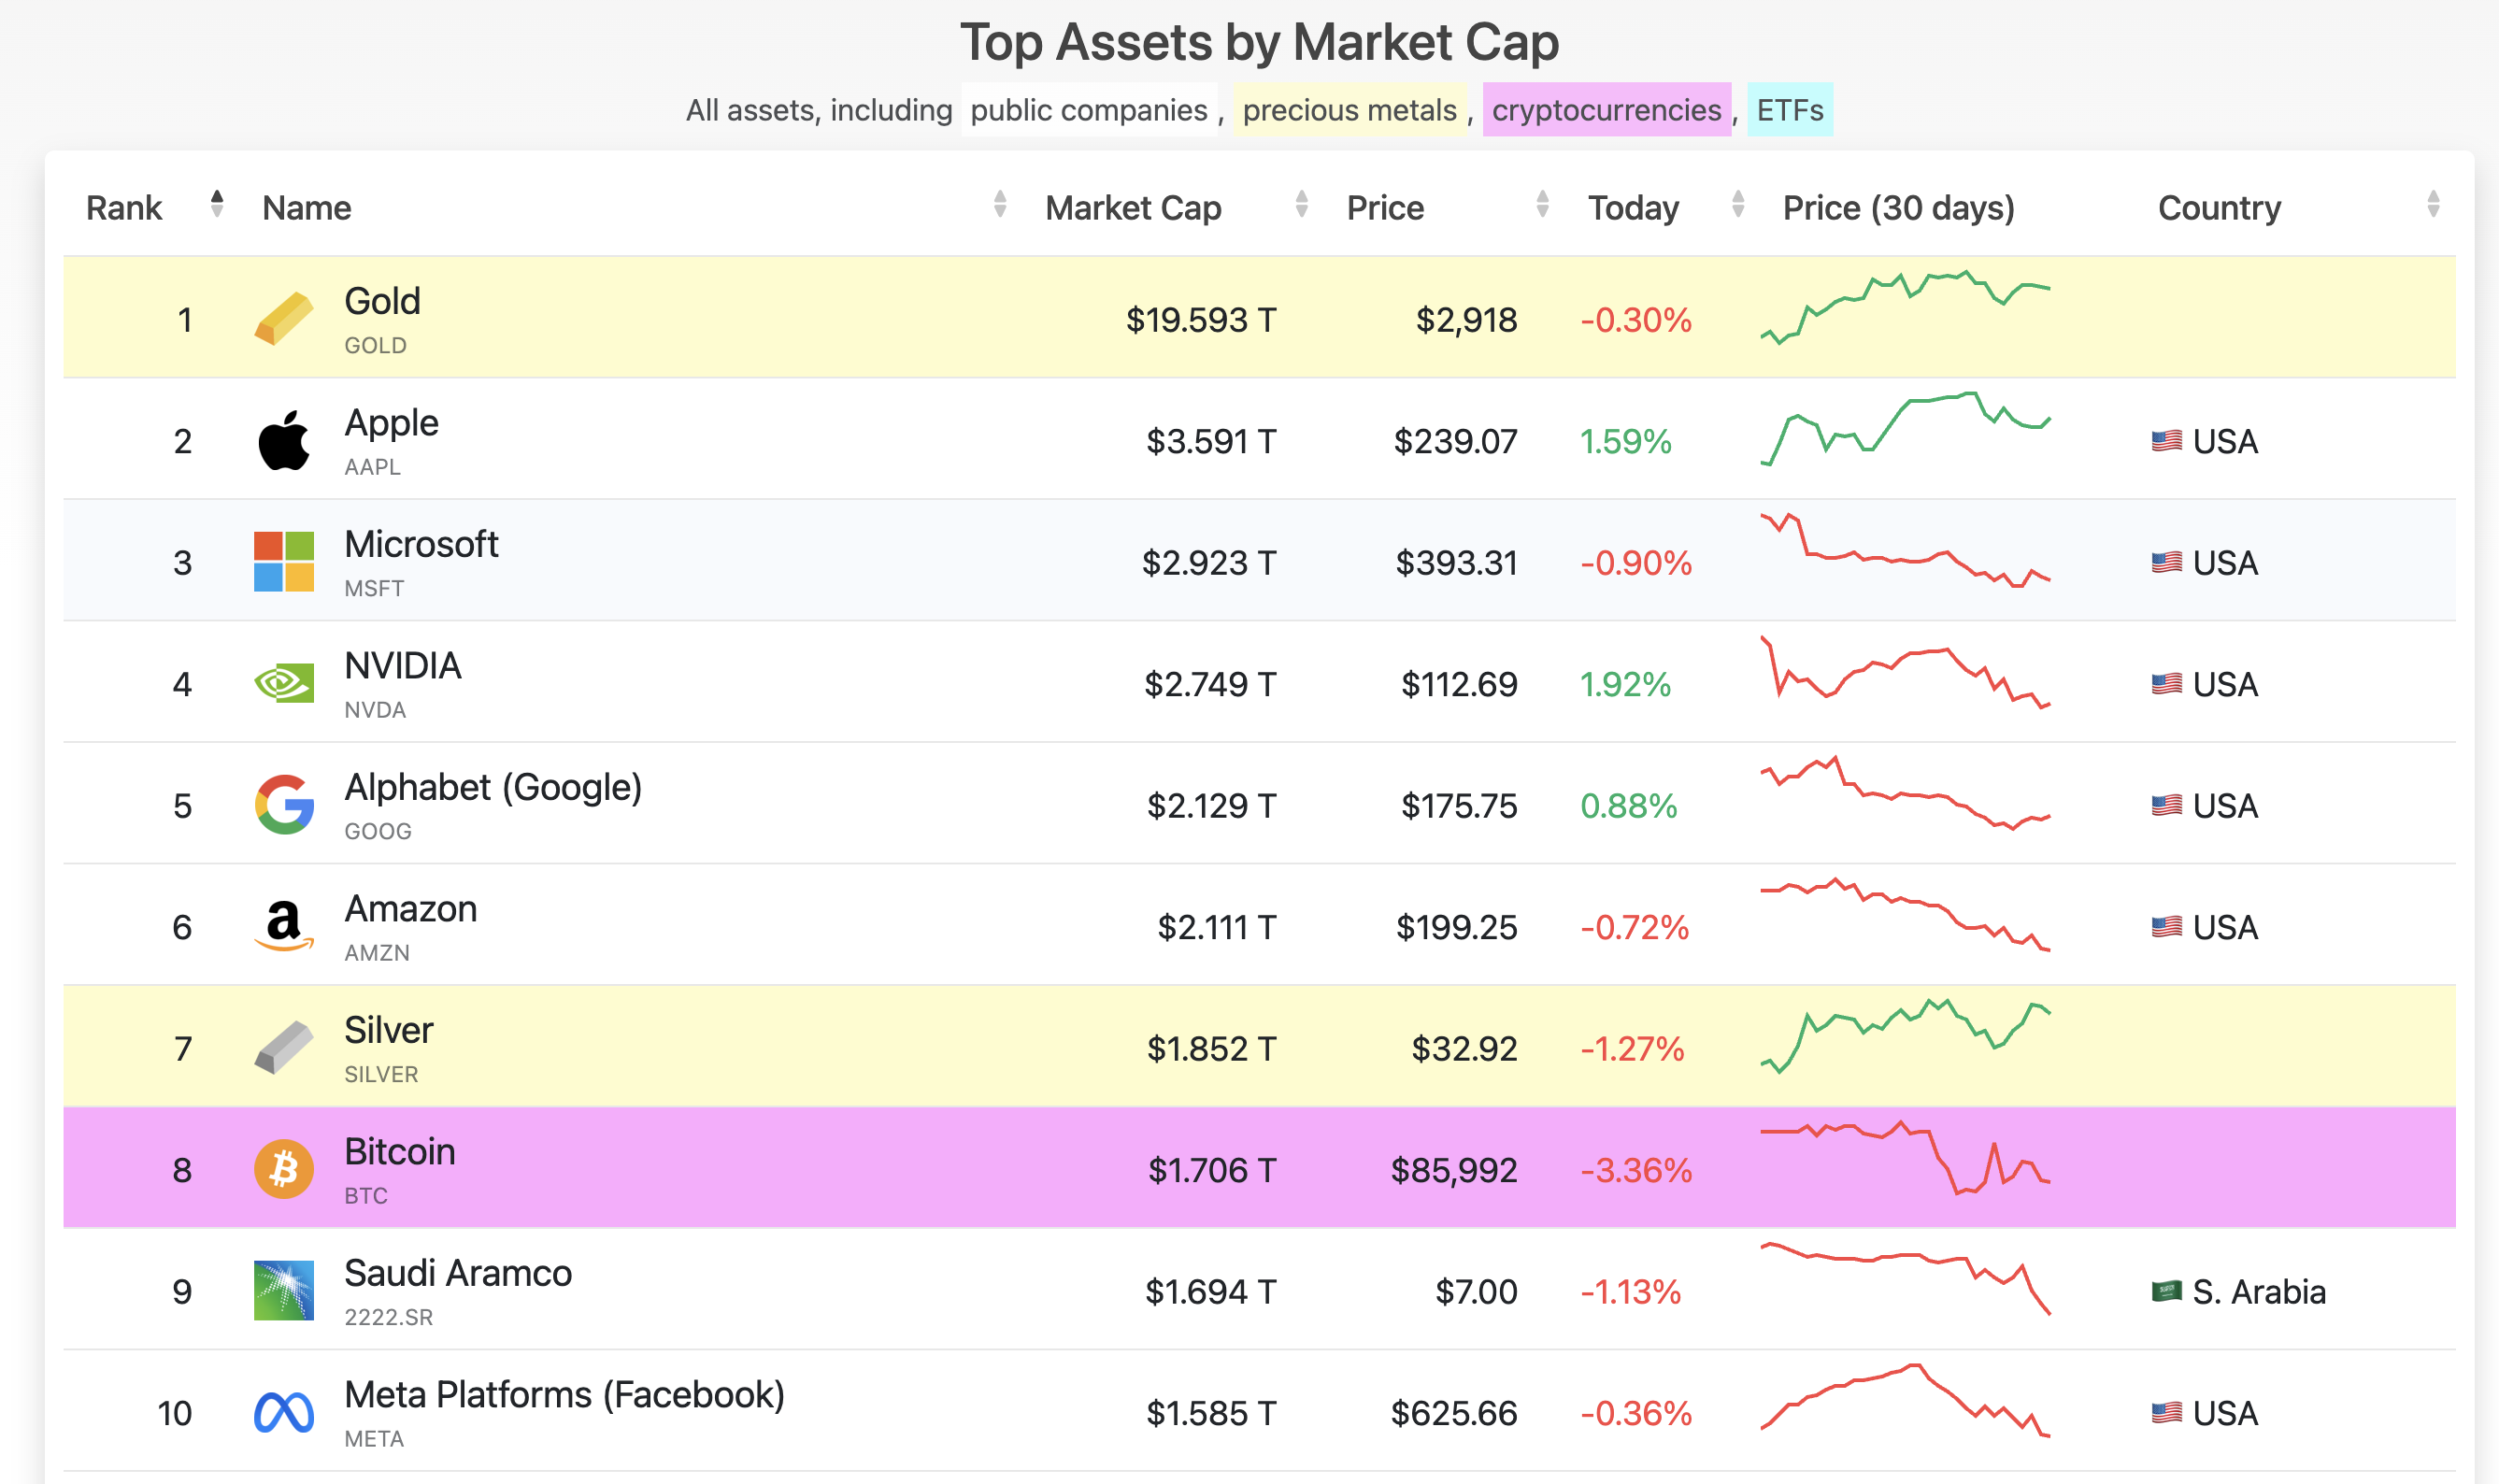
Task: Sort table by Country column arrows
Action: click(x=2433, y=204)
